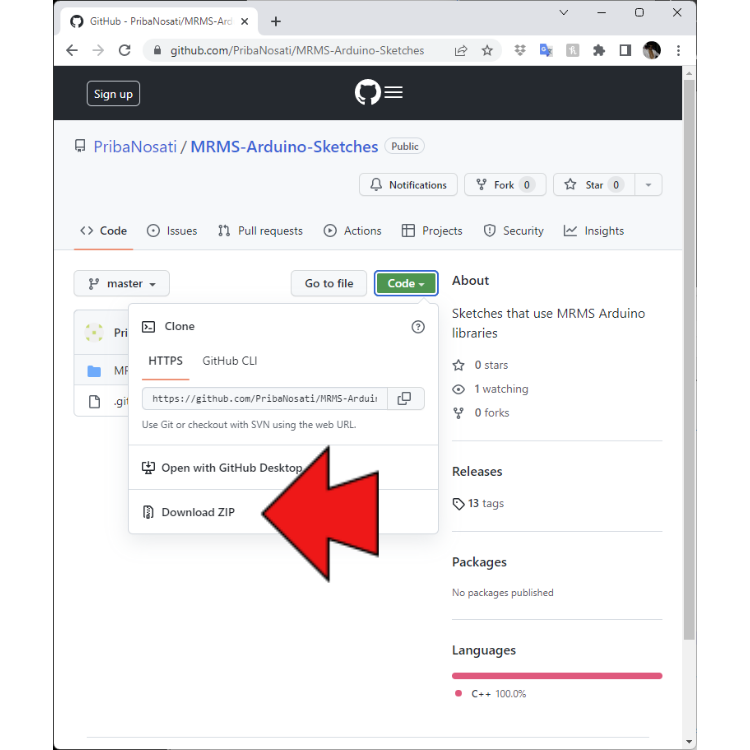The image size is (750, 750).
Task: Open the Pull requests tab
Action: click(x=260, y=231)
